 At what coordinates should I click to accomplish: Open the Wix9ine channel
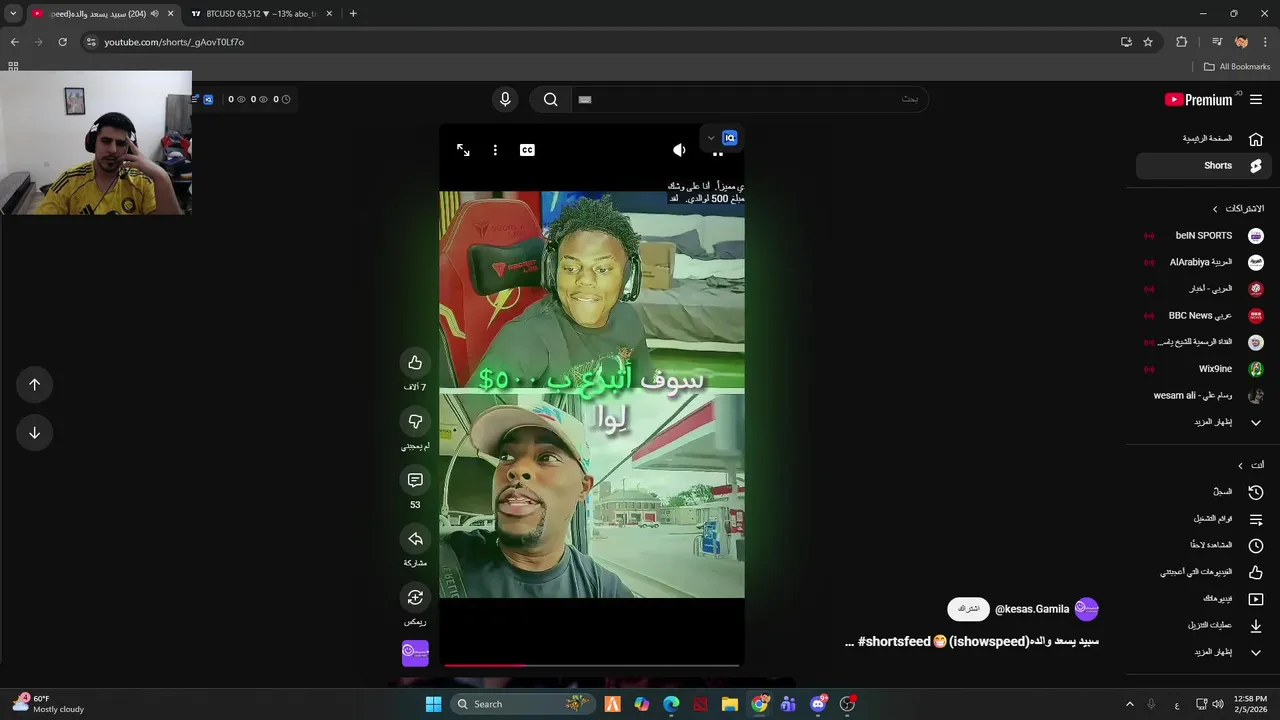(1203, 369)
